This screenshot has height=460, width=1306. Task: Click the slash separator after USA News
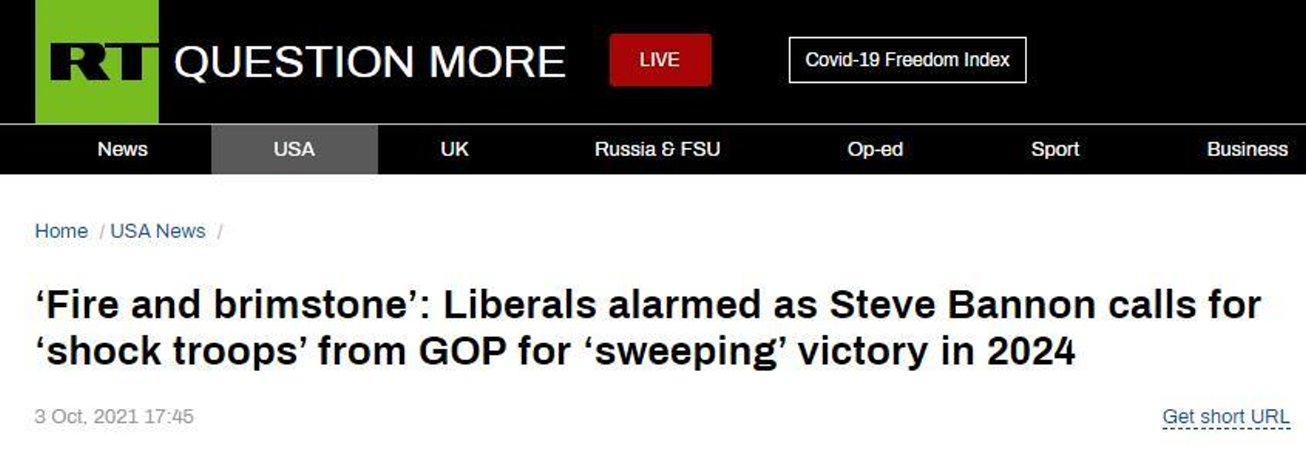click(219, 231)
